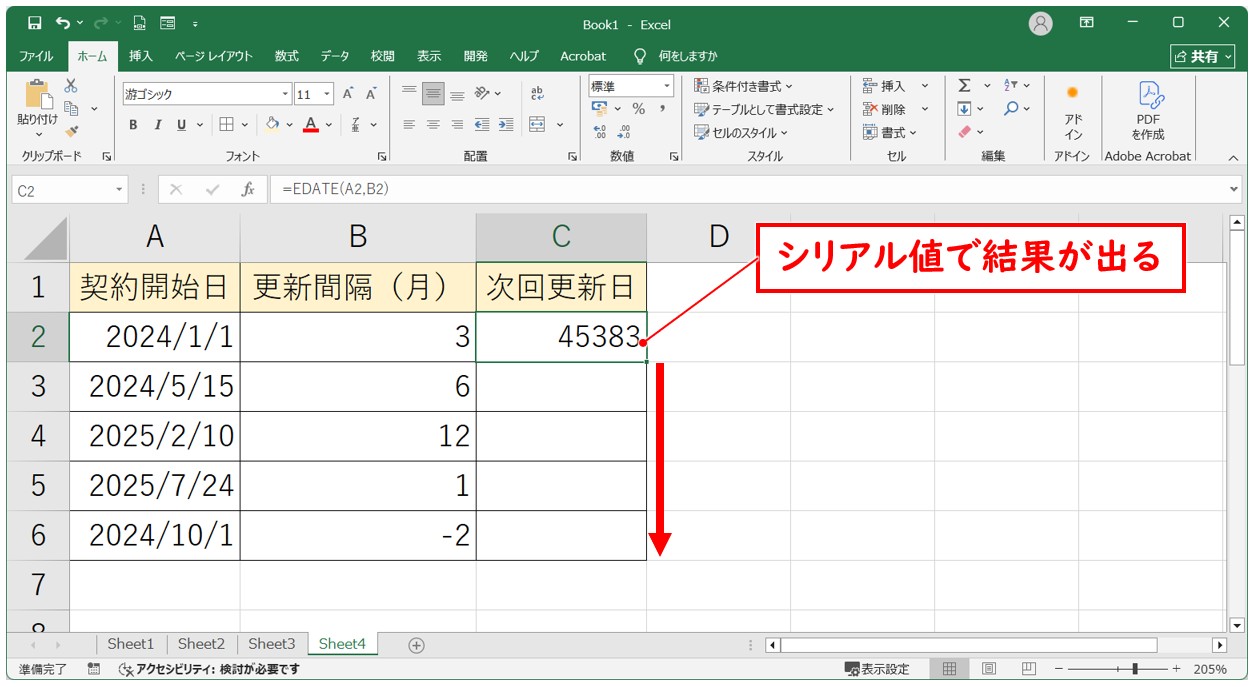Open 表示設定 in status bar
Image resolution: width=1255 pixels, height=687 pixels.
pyautogui.click(x=877, y=669)
